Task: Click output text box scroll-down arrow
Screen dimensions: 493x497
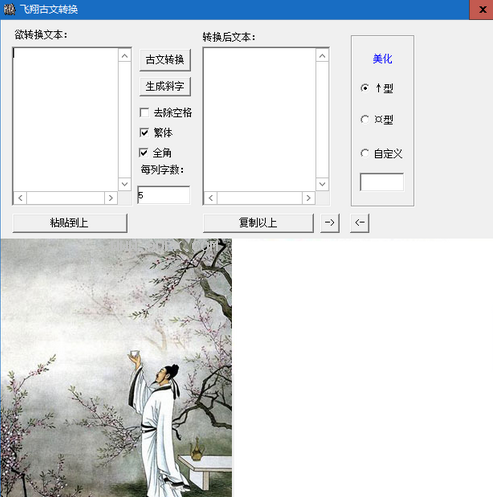Action: [322, 184]
